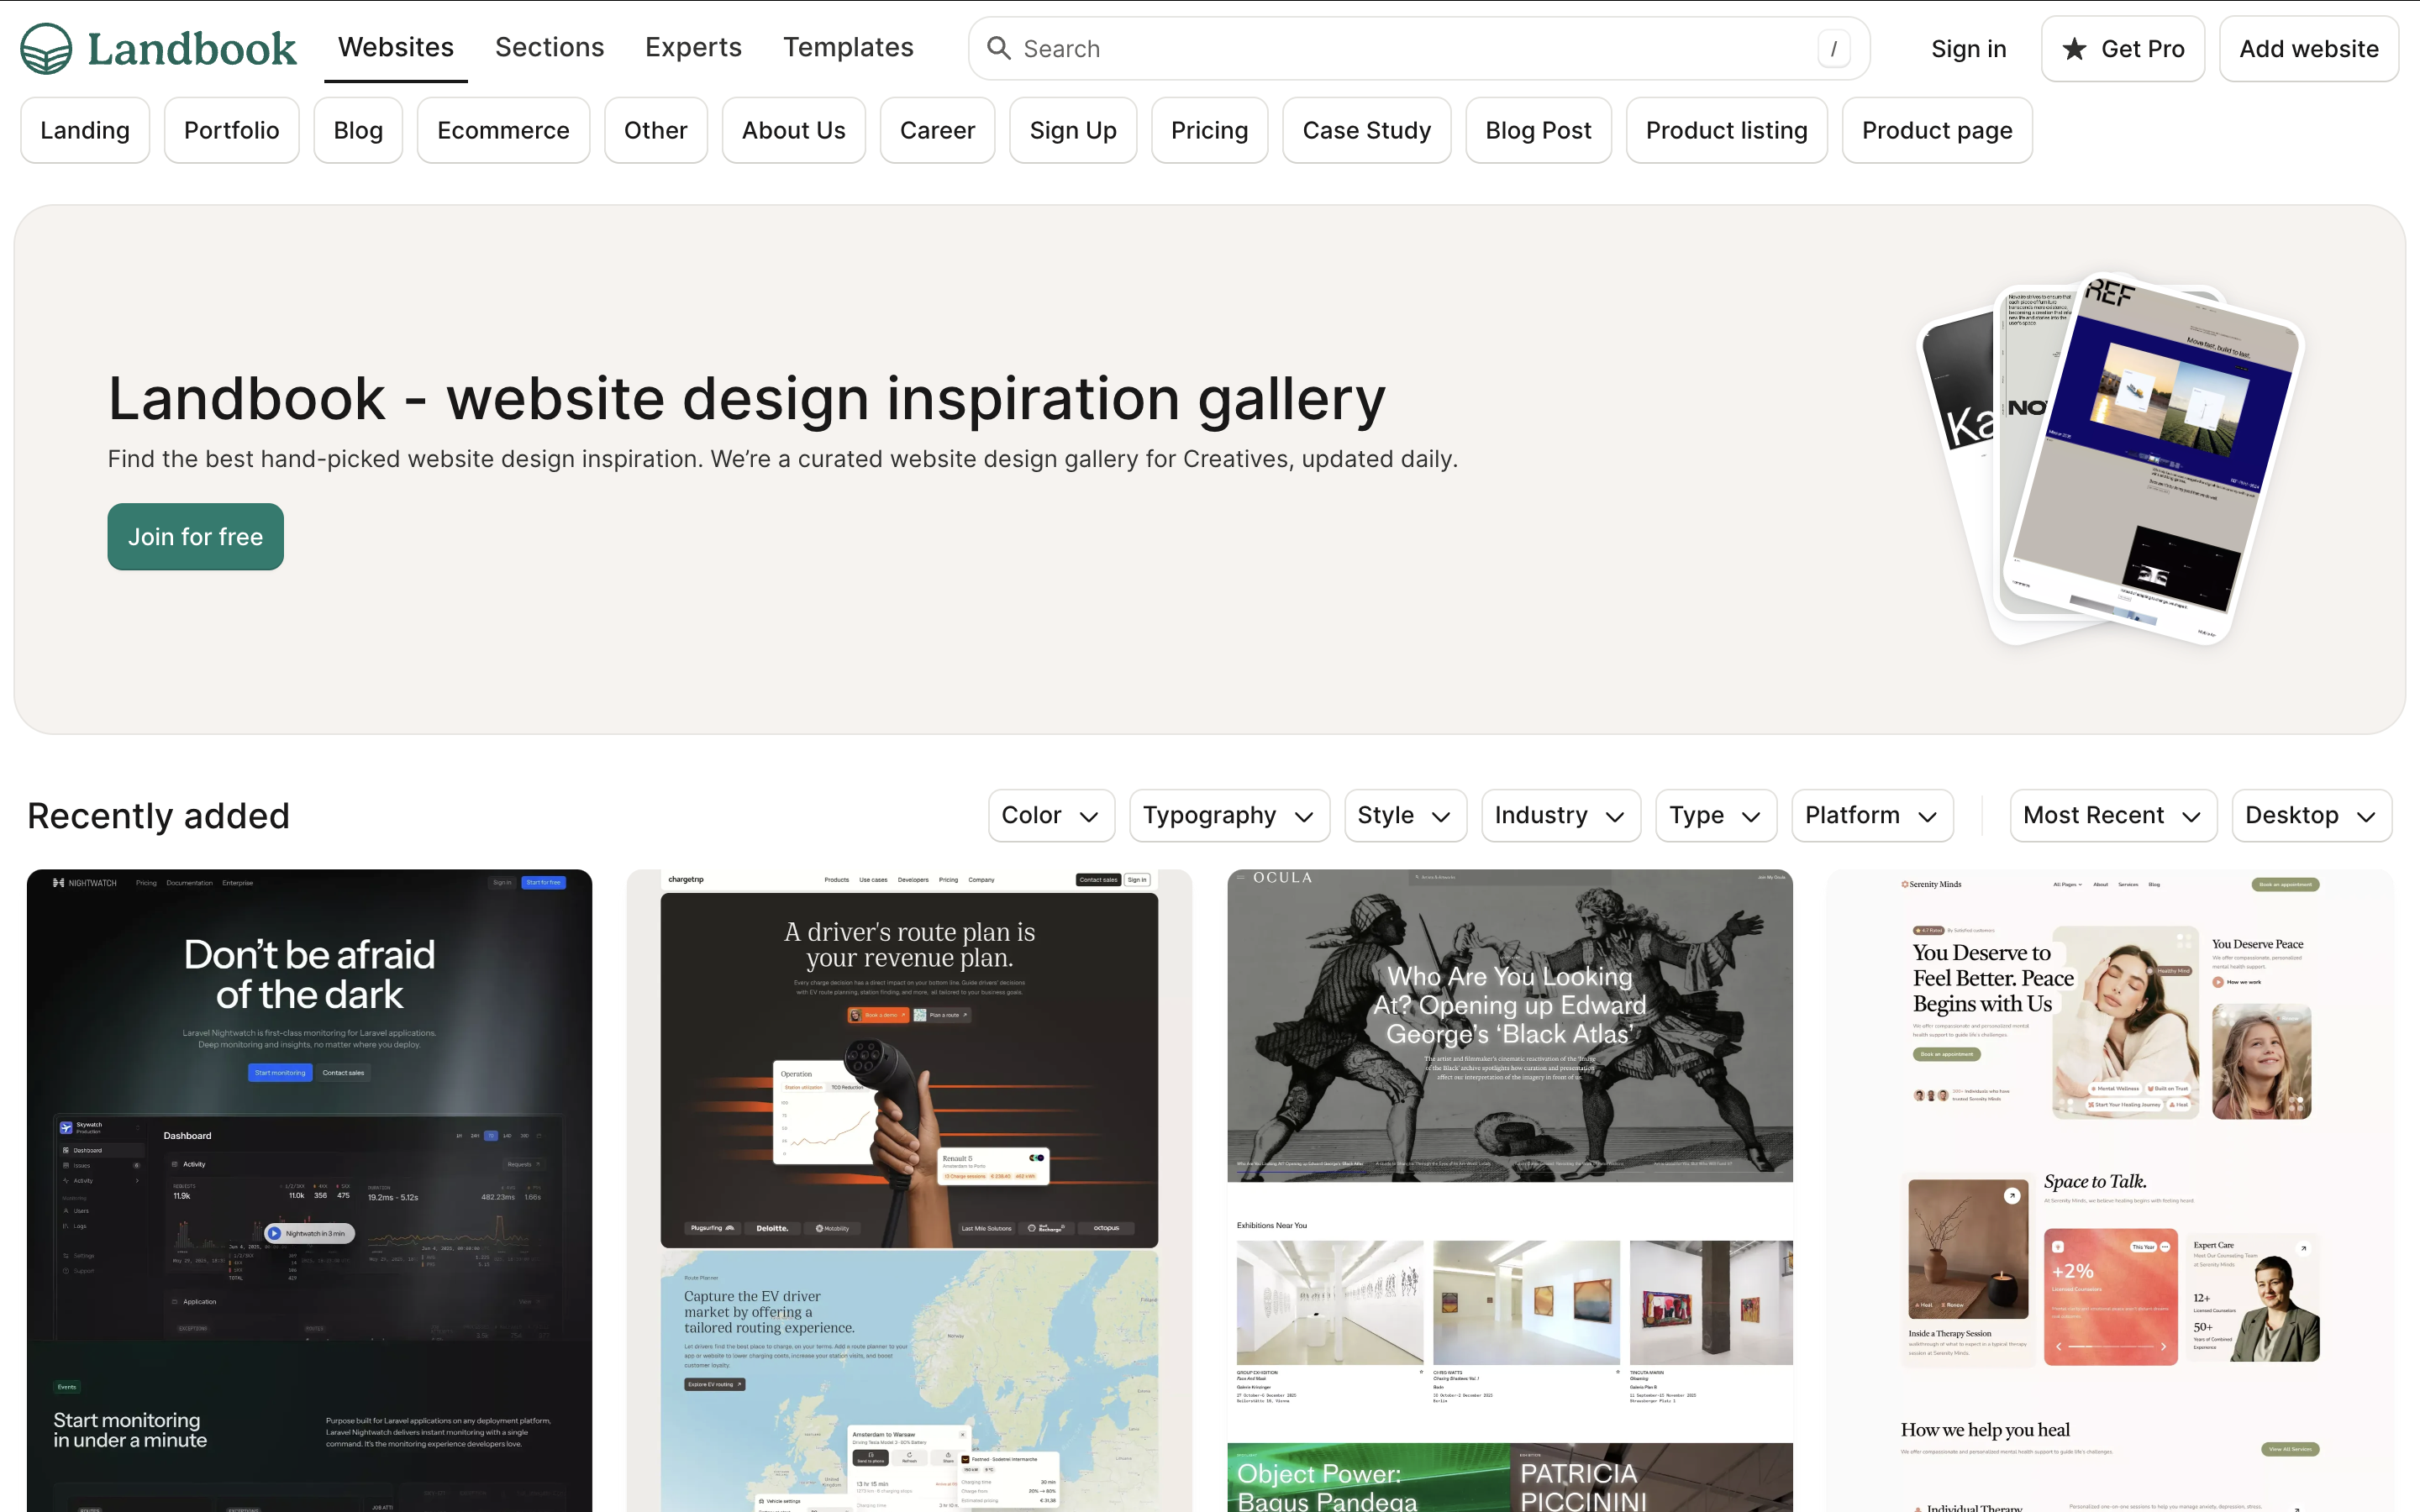Click in the Search input field

click(1418, 48)
